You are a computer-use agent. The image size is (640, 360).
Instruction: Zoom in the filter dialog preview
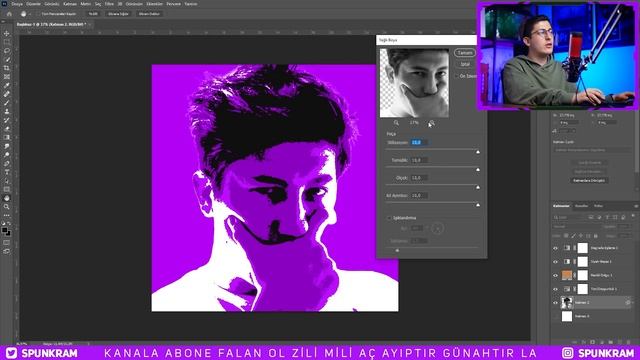click(x=431, y=122)
